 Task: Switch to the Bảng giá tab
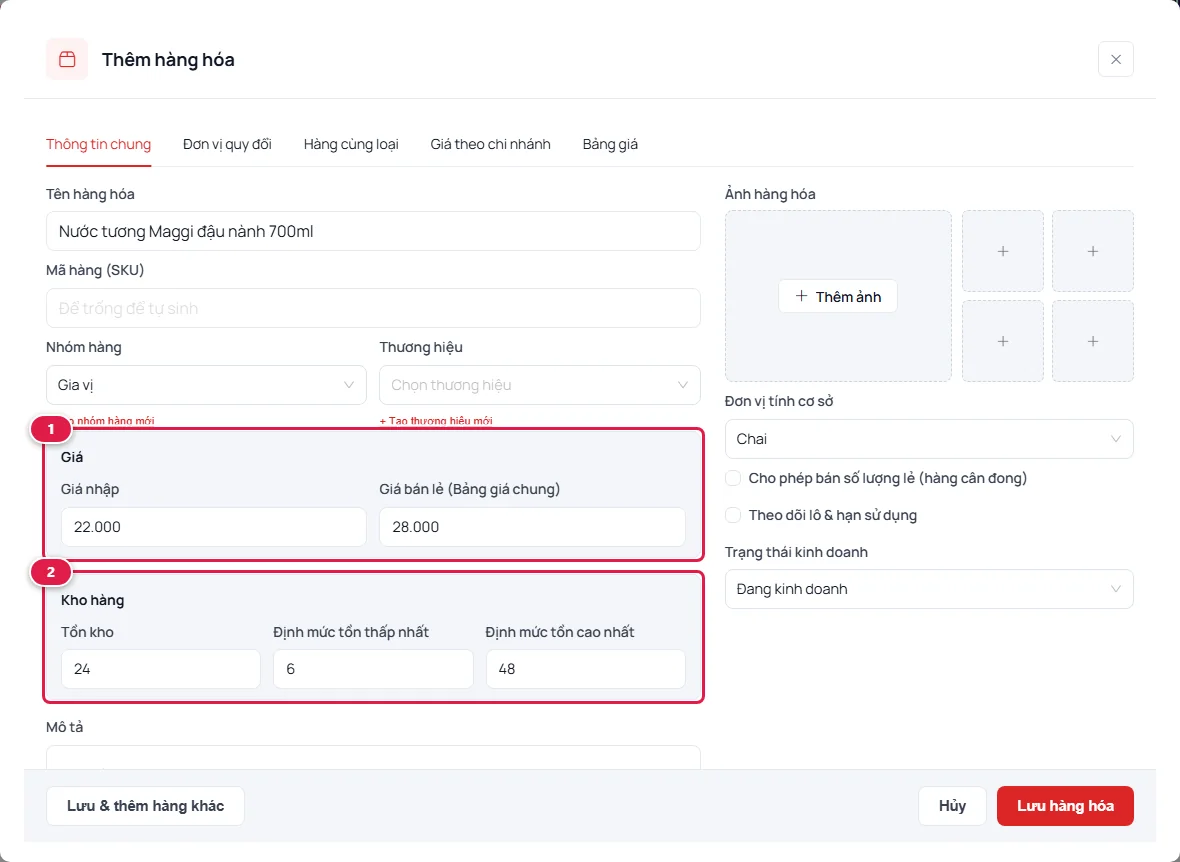610,144
